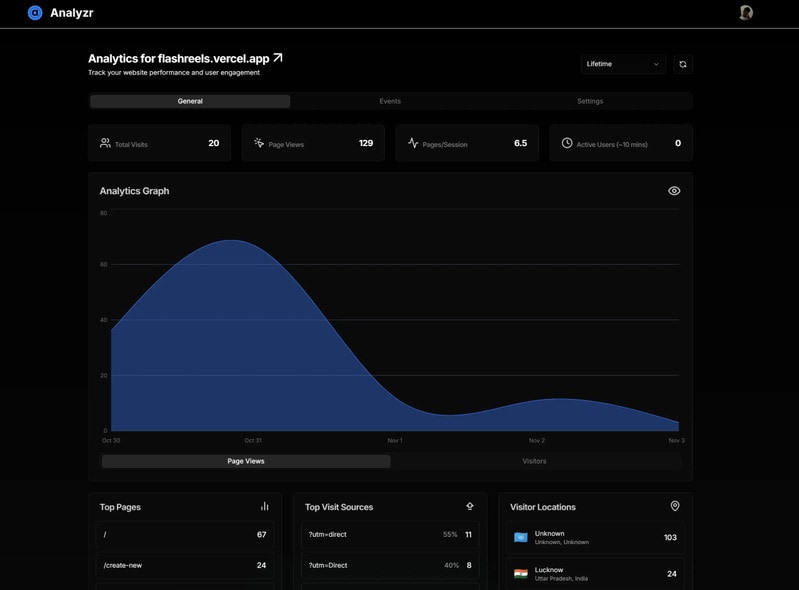Toggle the Analytics Graph eye visibility icon

[x=674, y=191]
